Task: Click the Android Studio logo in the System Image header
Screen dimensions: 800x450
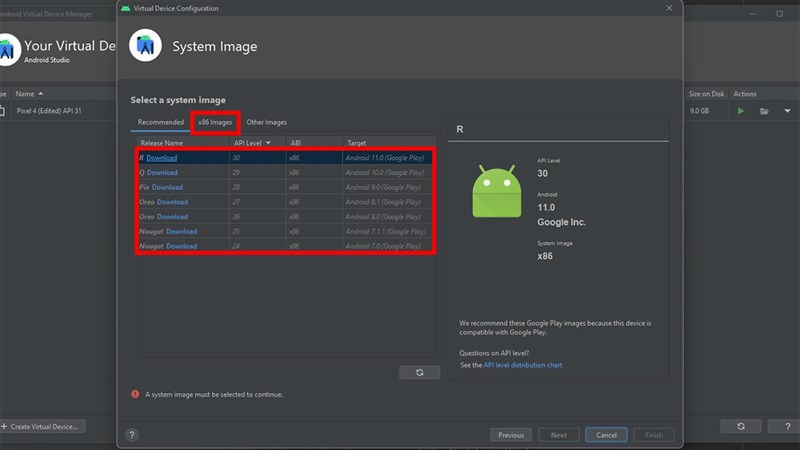Action: coord(146,46)
